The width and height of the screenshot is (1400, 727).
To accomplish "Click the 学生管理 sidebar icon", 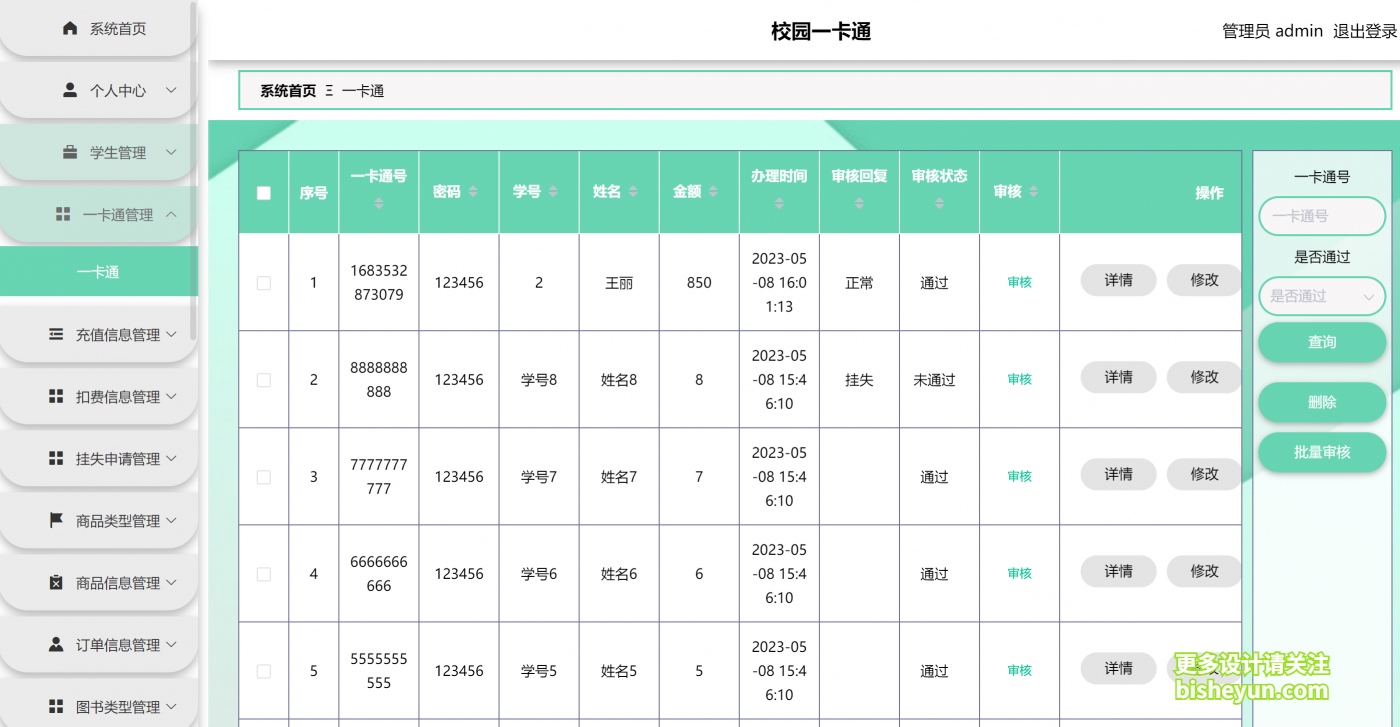I will pos(69,152).
